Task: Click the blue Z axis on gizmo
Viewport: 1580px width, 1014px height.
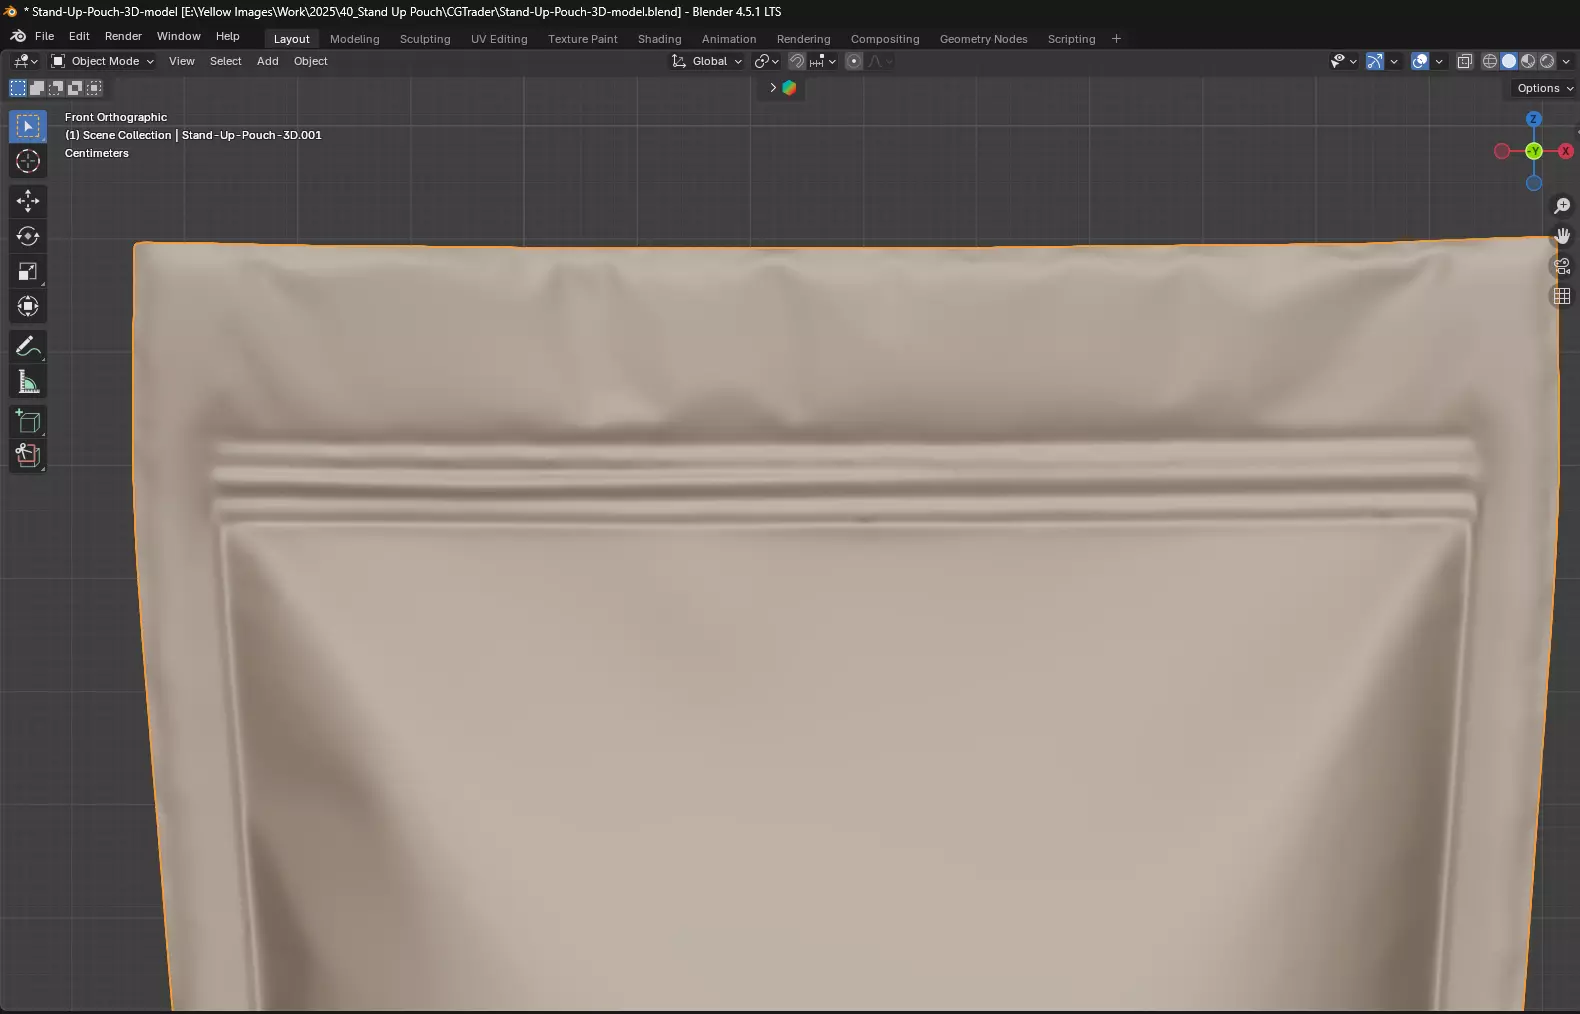Action: [x=1533, y=119]
